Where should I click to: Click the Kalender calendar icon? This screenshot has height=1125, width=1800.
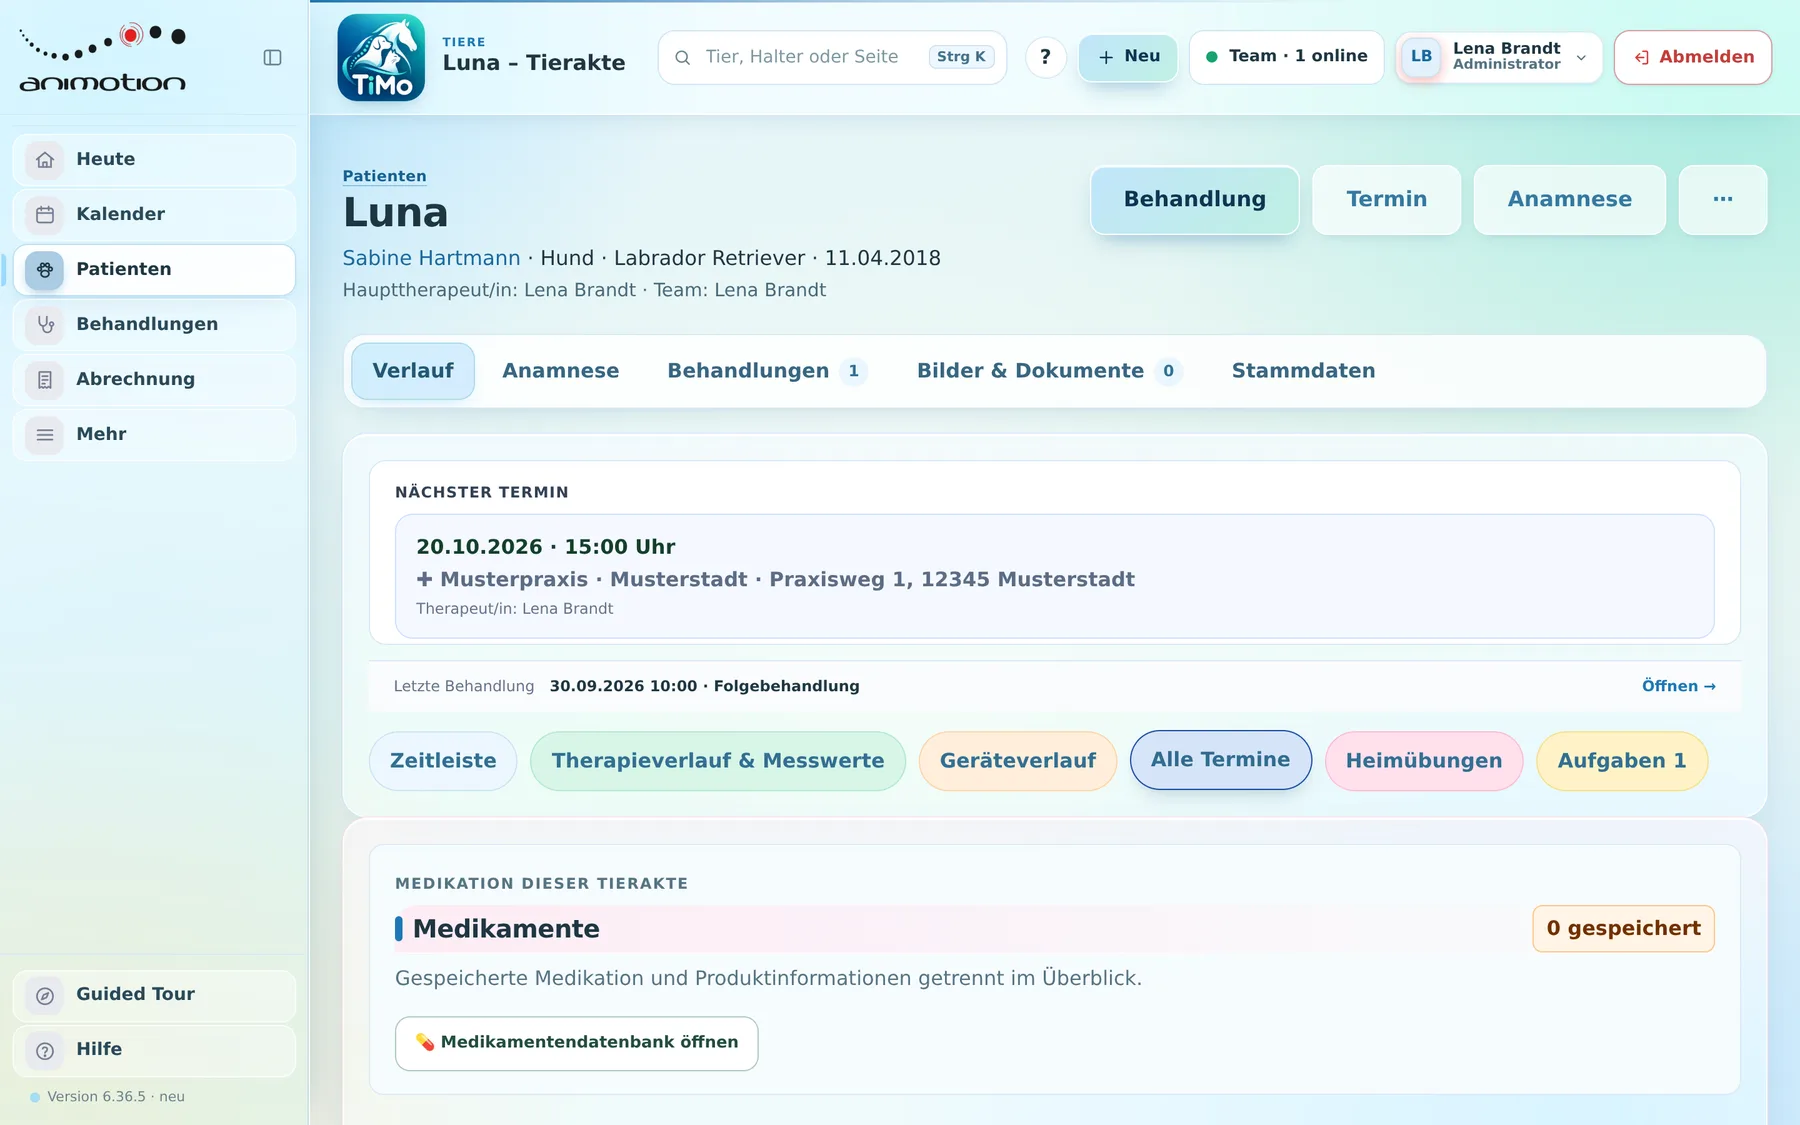point(45,215)
